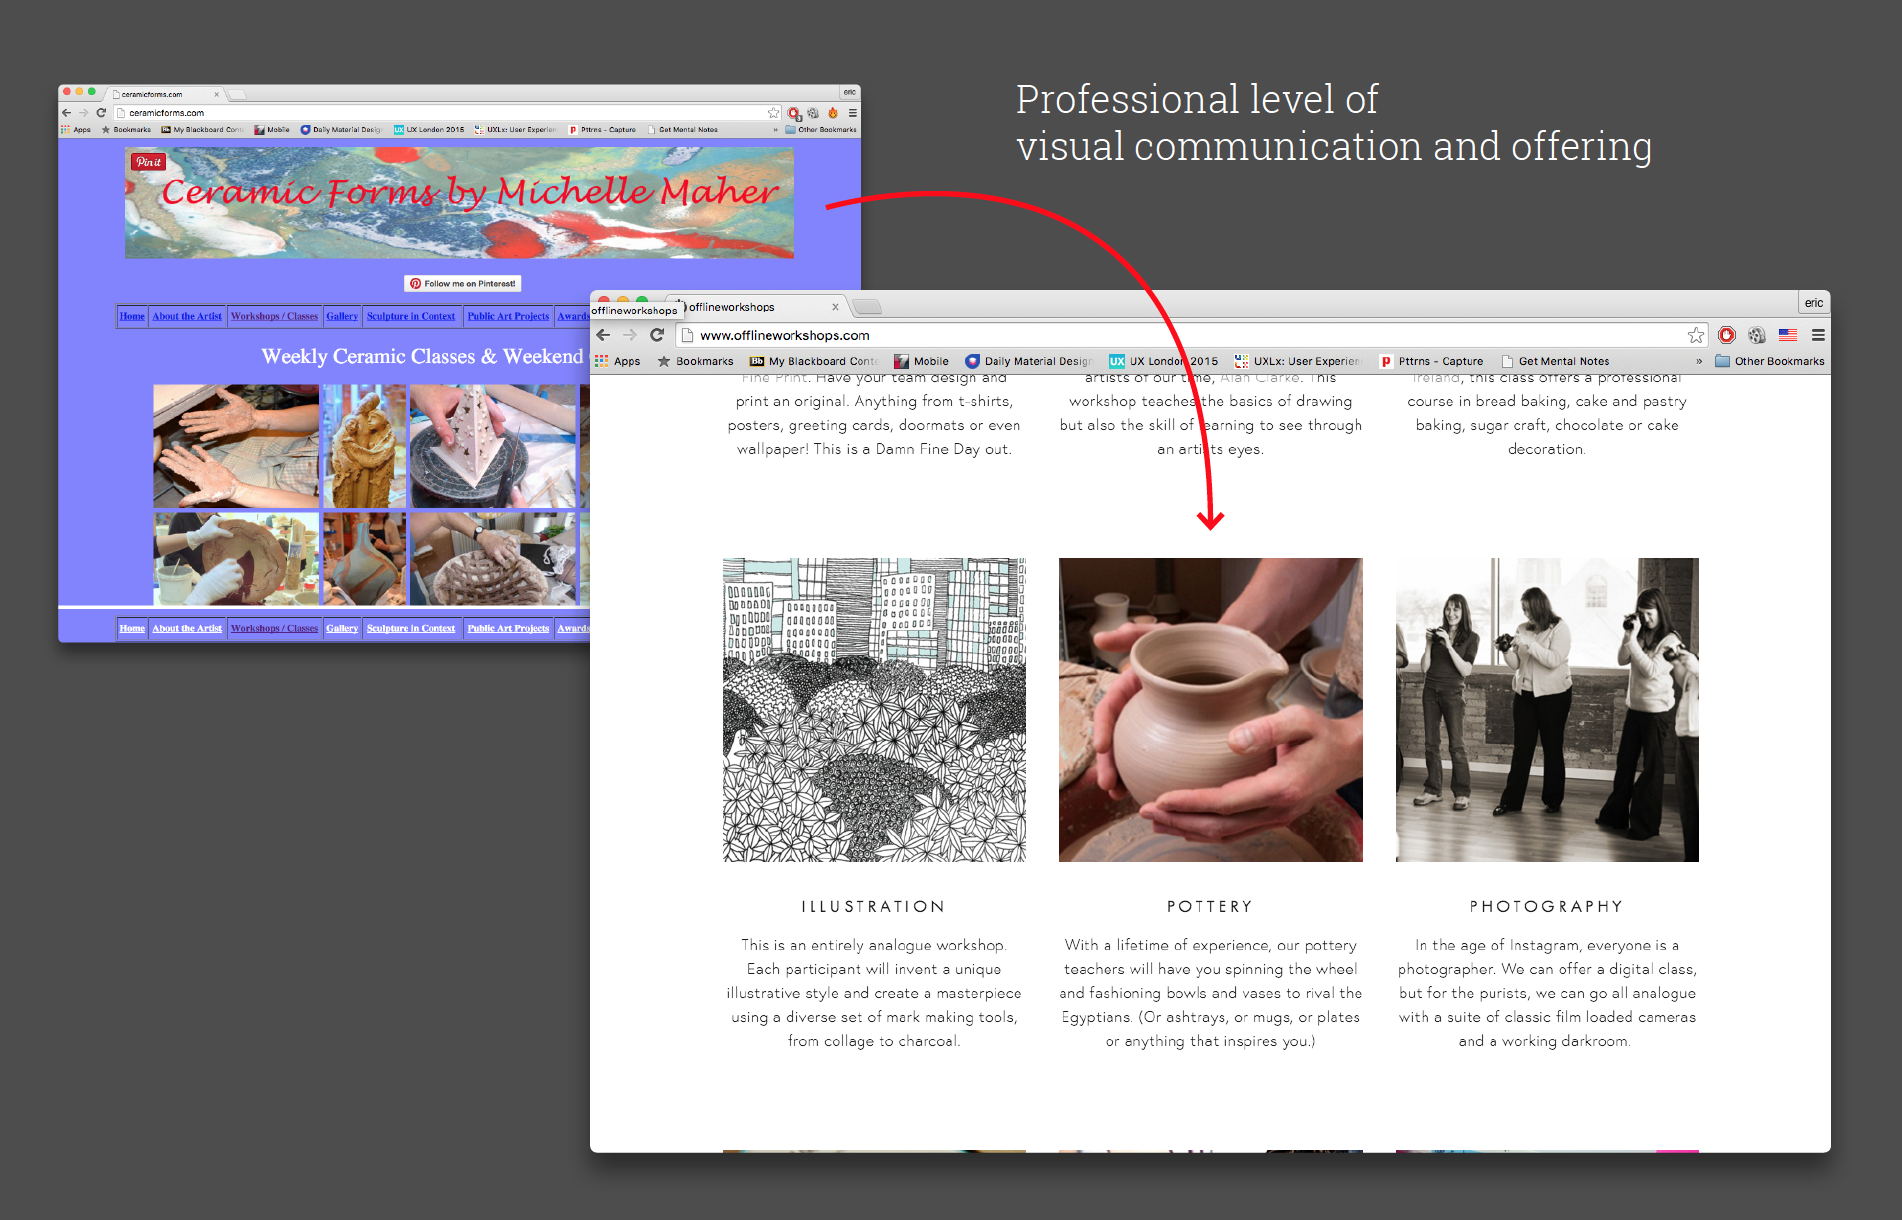Expand bookmarks overflow chevron in offlineworkshops window
Image resolution: width=1902 pixels, height=1220 pixels.
(x=1699, y=361)
